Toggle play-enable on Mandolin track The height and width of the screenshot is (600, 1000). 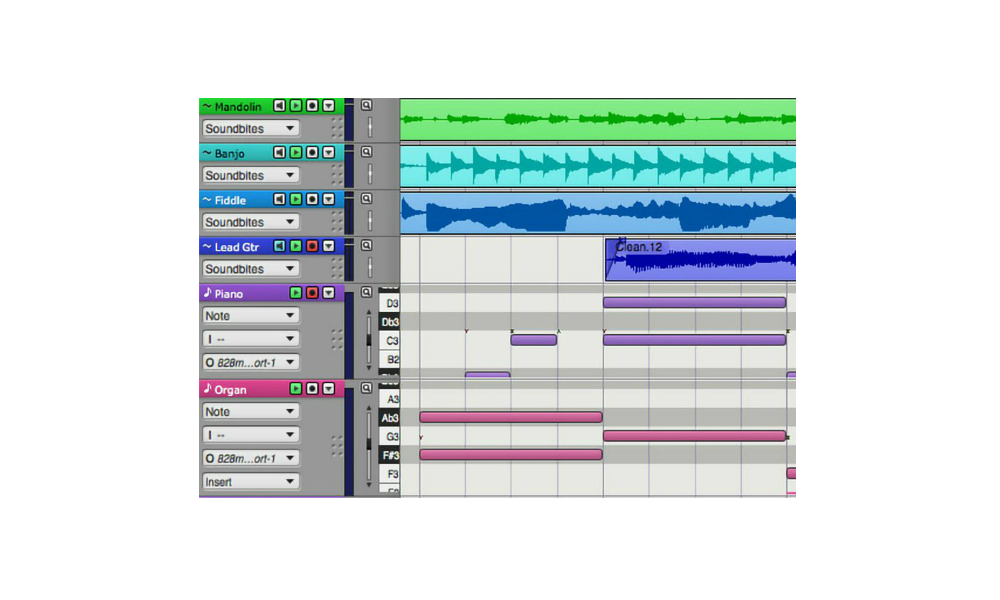(296, 106)
